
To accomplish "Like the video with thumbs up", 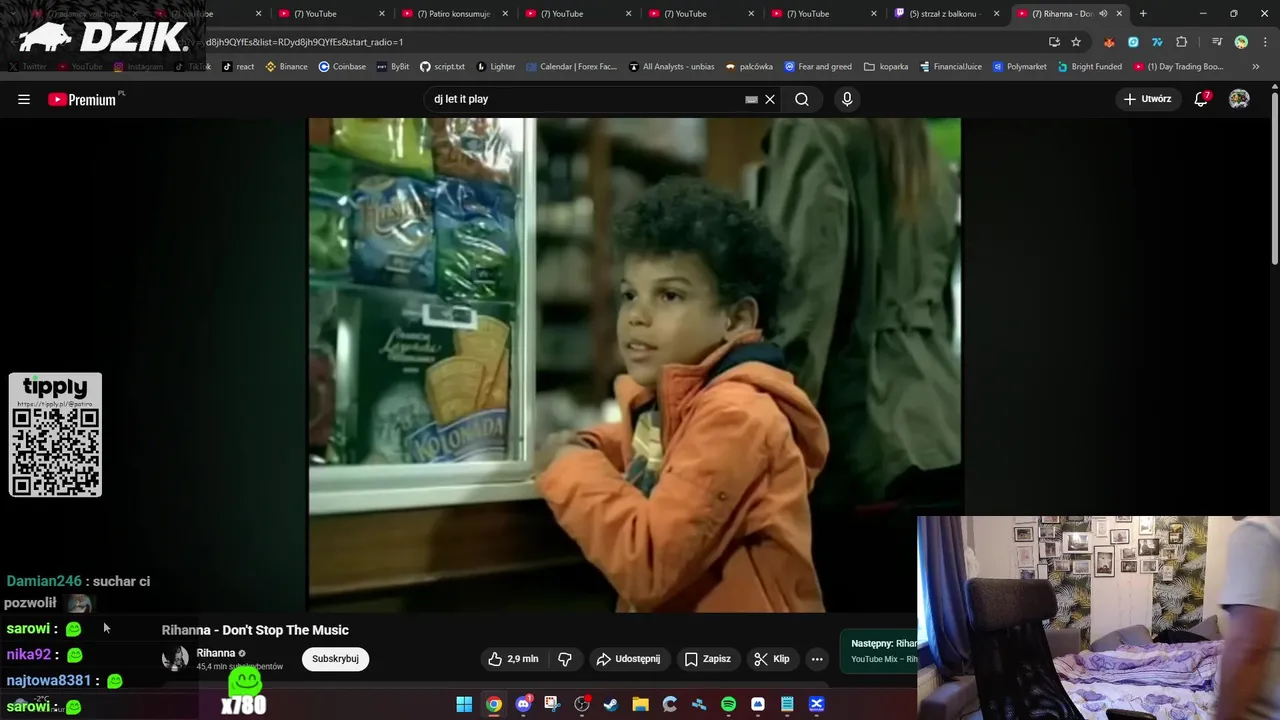I will [513, 659].
